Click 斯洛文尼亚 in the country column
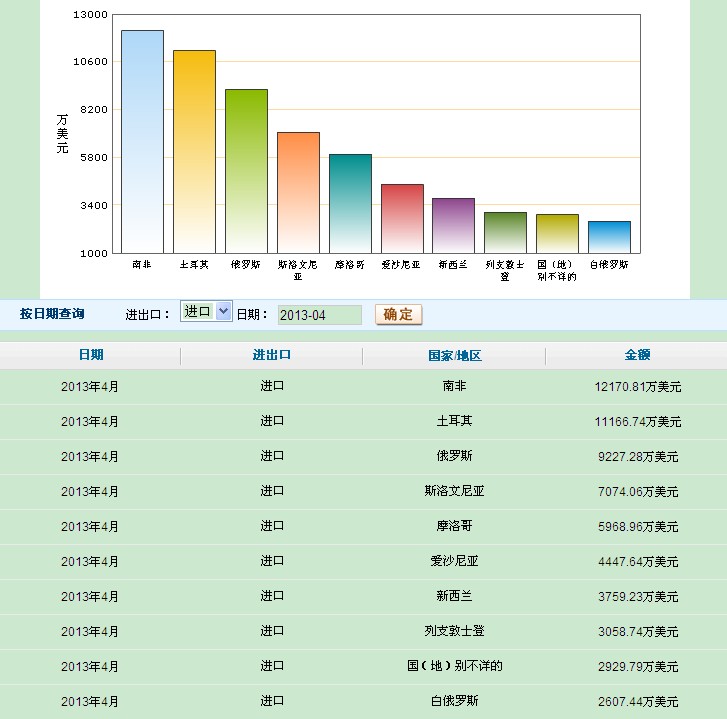Image resolution: width=727 pixels, height=719 pixels. click(x=454, y=491)
